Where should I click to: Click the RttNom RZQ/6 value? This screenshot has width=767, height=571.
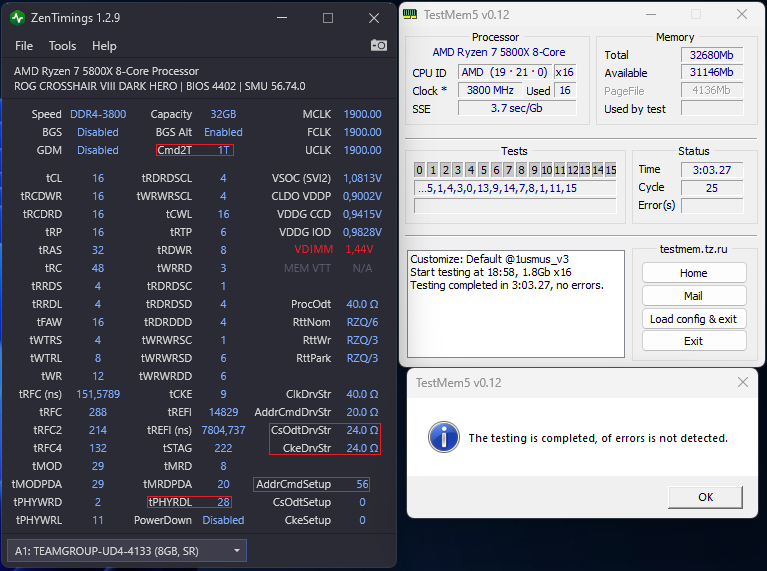coord(362,322)
